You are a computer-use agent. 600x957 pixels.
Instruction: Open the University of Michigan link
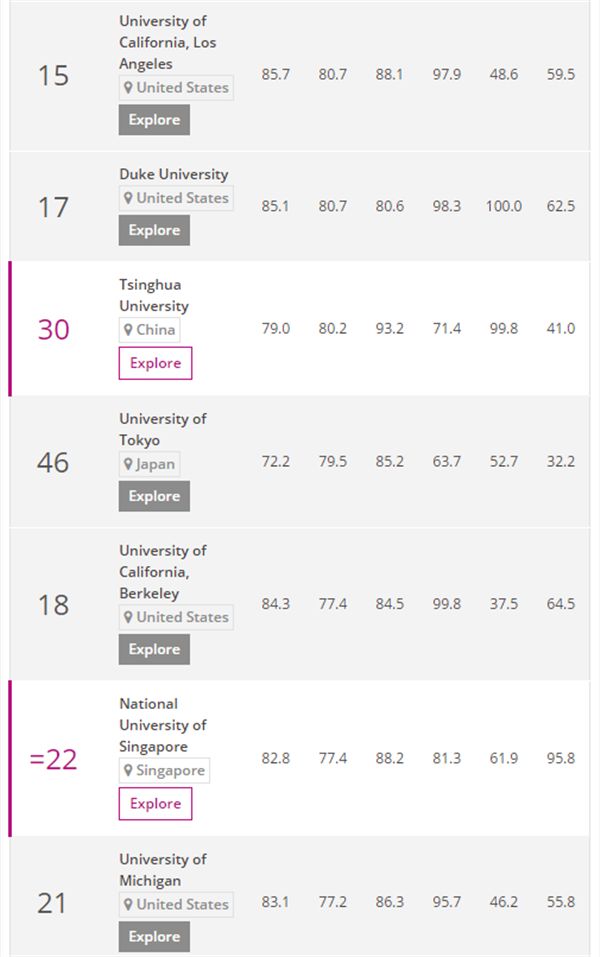163,870
